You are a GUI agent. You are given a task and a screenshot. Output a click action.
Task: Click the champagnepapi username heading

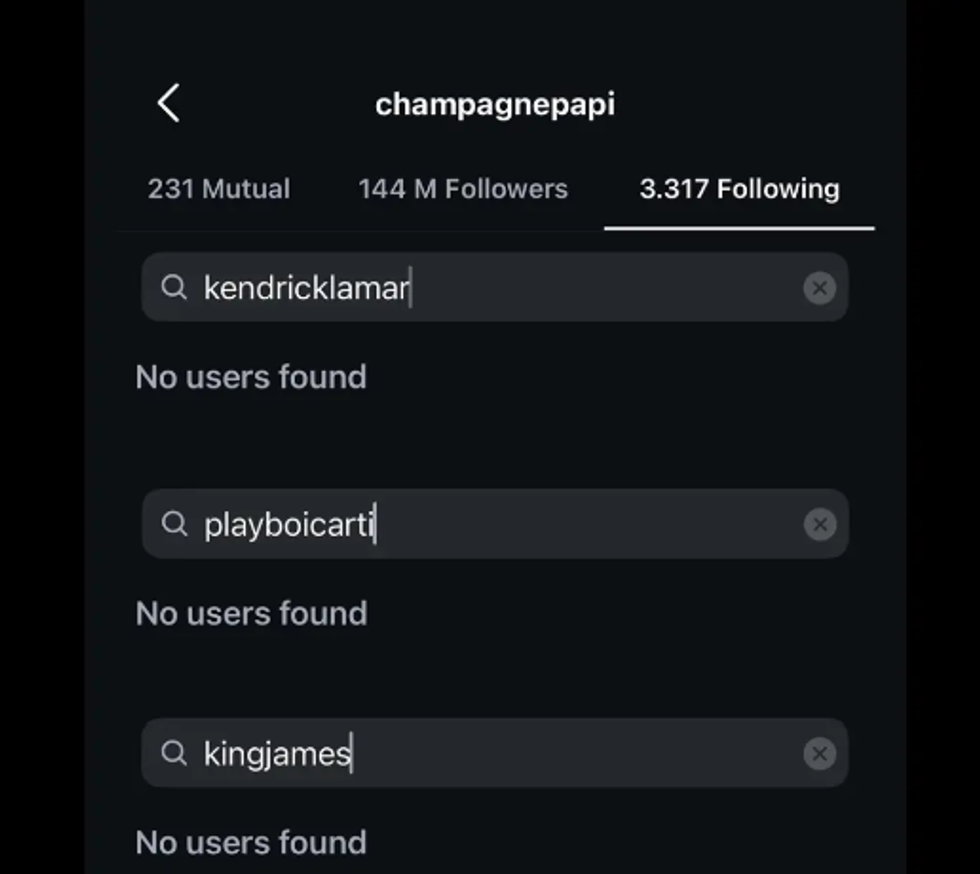click(496, 103)
